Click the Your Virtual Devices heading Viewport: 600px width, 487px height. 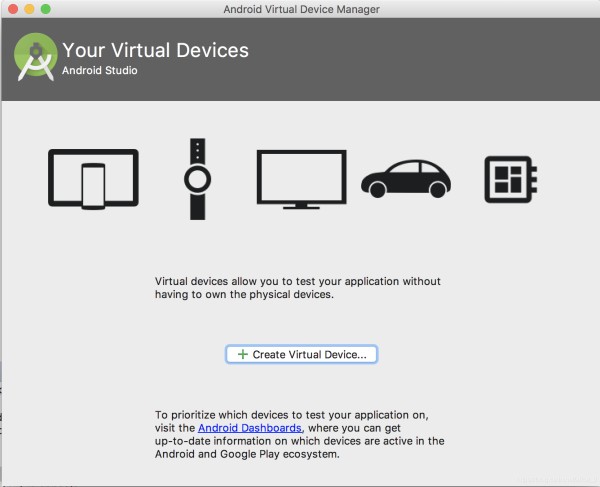[x=155, y=50]
